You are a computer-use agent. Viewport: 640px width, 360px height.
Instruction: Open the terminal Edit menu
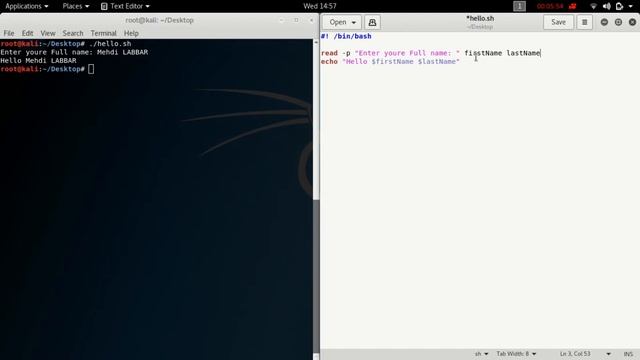(x=27, y=33)
